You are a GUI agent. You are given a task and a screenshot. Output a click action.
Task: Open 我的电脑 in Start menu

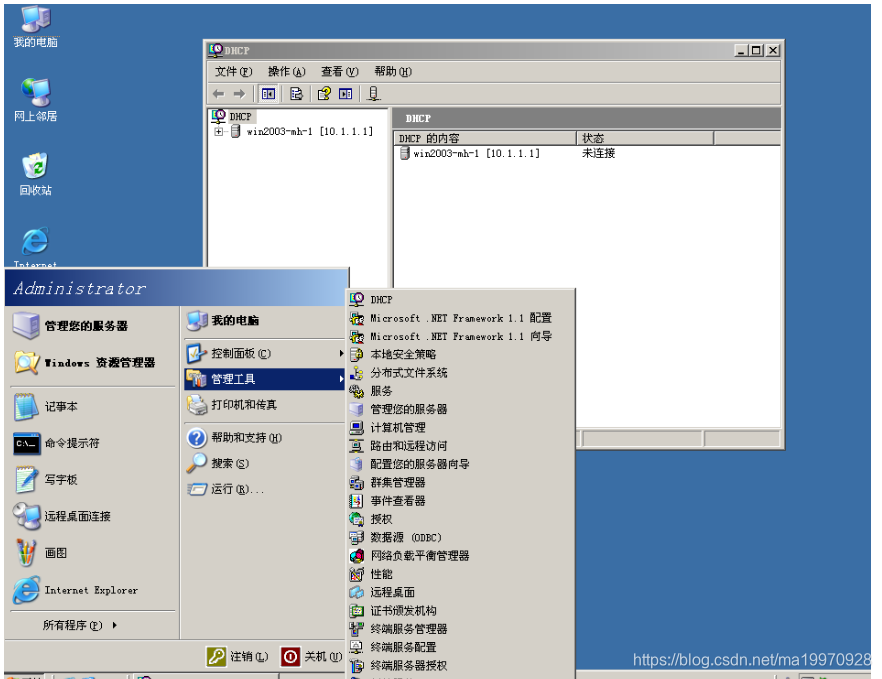point(264,321)
